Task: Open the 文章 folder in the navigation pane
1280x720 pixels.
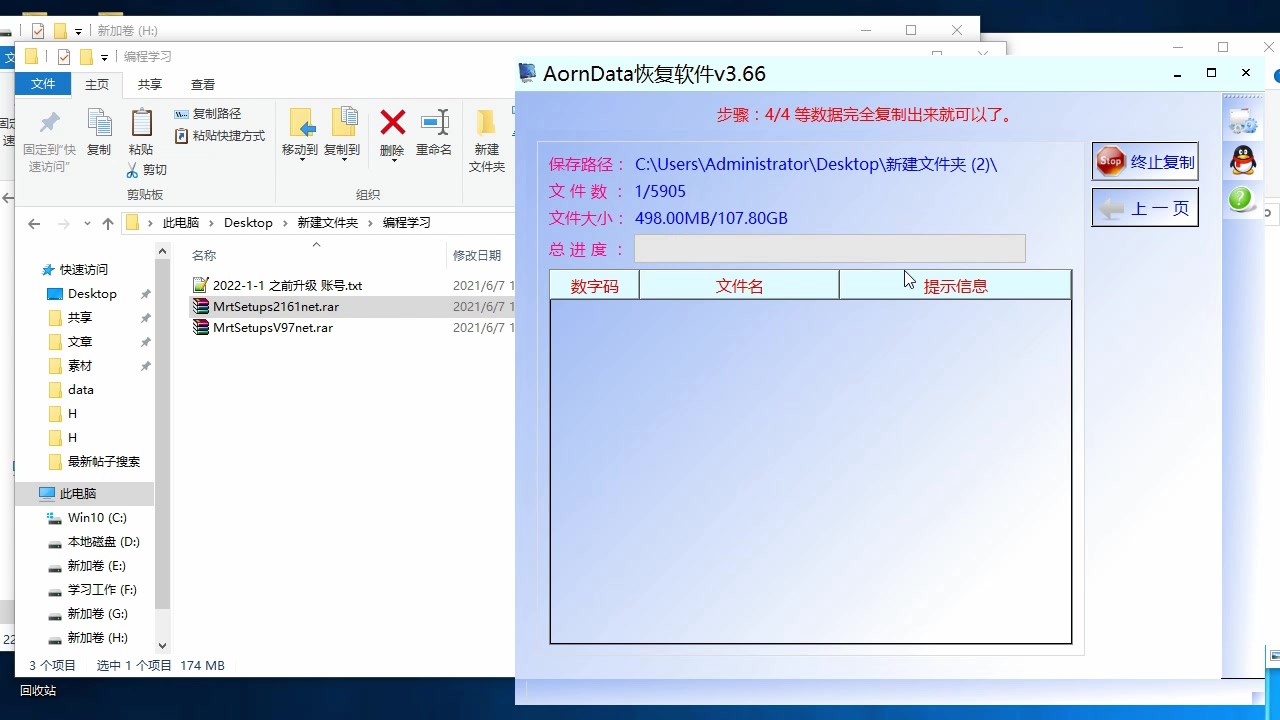Action: click(x=80, y=342)
